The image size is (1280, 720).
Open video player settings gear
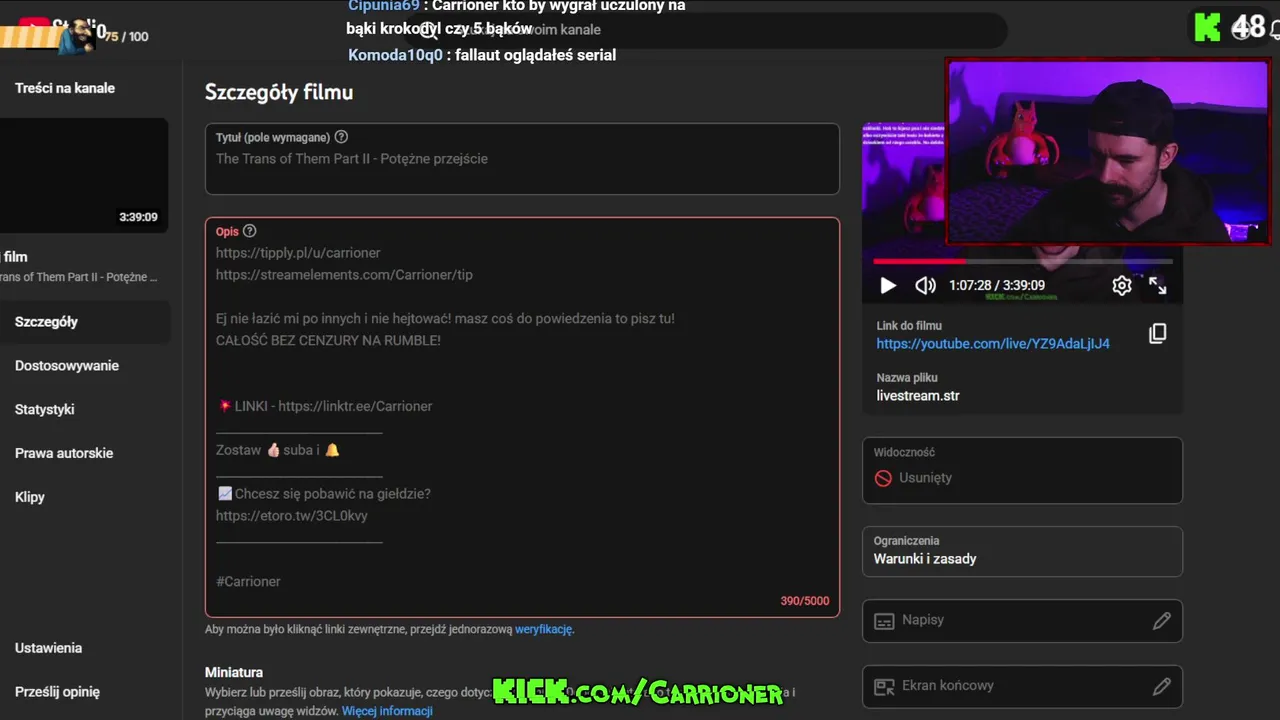[x=1122, y=286]
